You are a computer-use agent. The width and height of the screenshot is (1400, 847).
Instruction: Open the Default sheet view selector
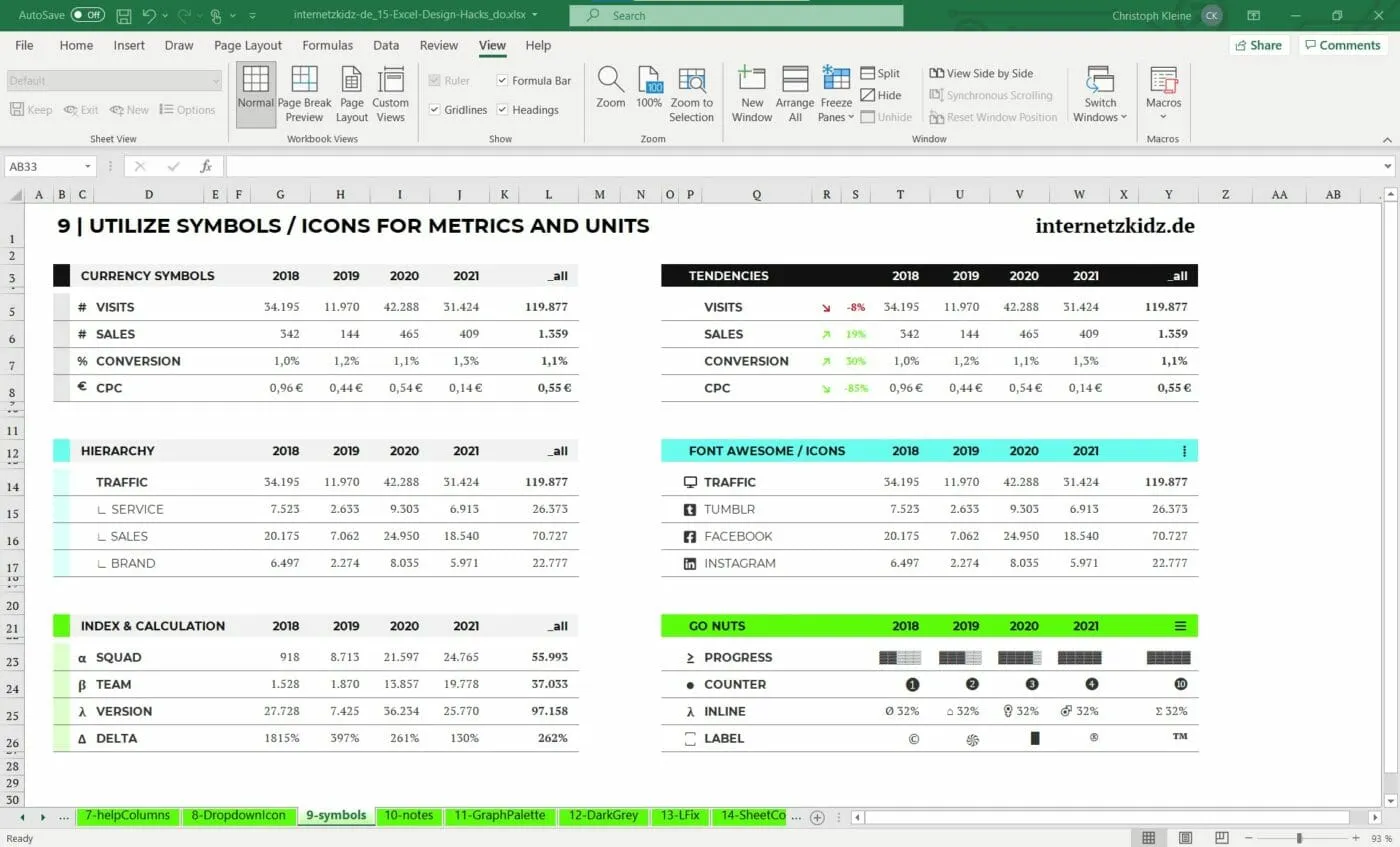coord(113,80)
